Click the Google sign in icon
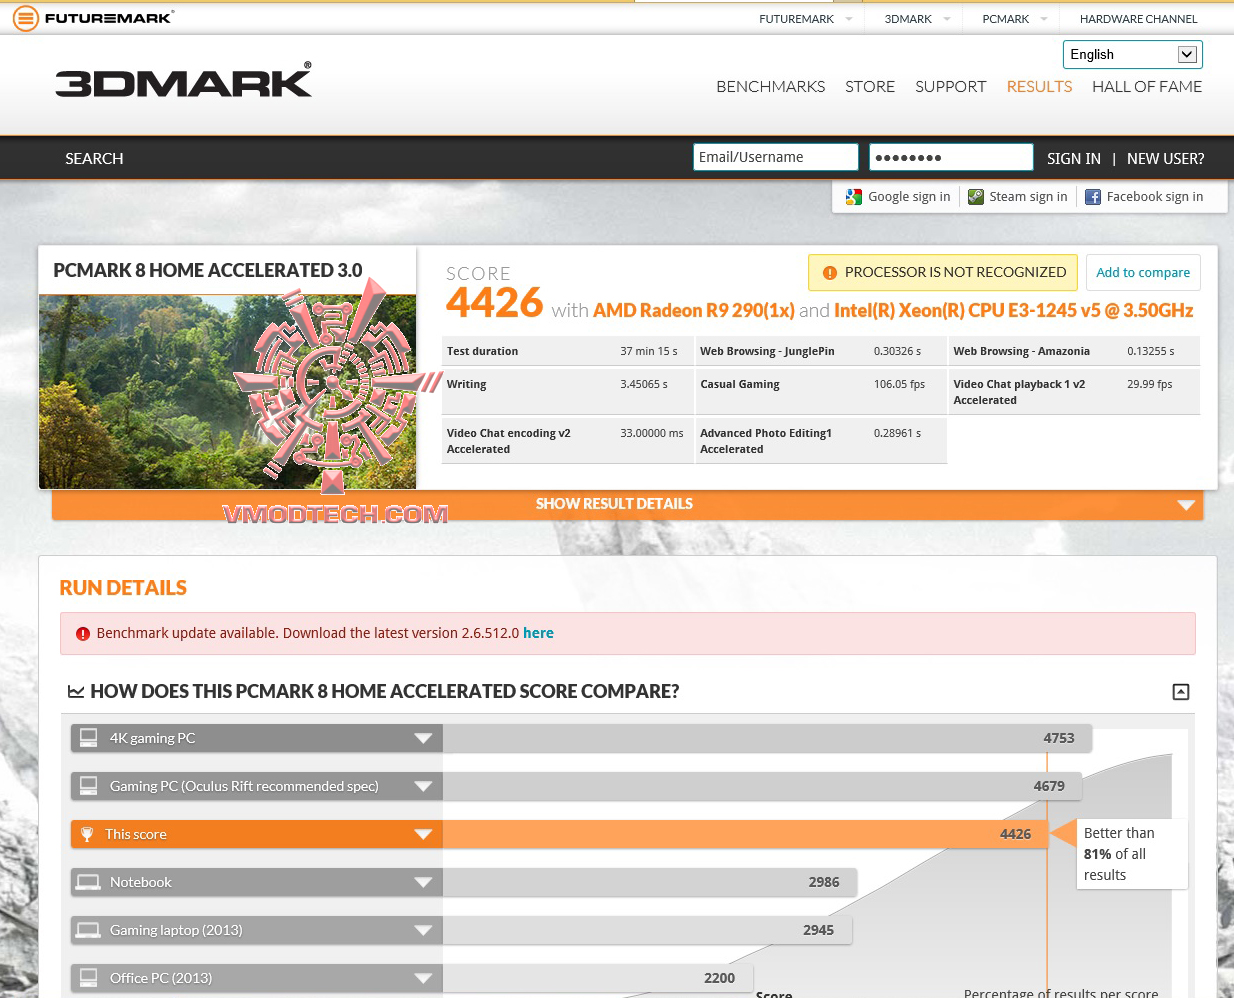This screenshot has width=1234, height=998. click(853, 197)
